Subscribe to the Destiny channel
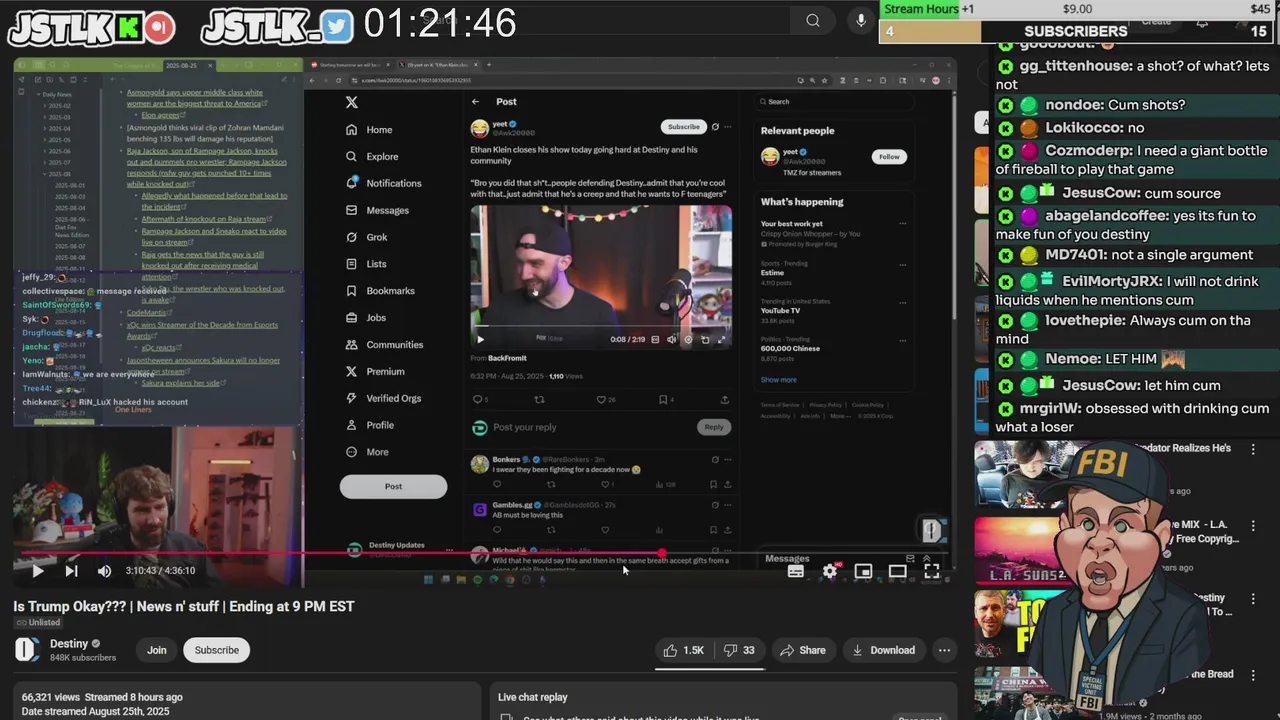This screenshot has width=1280, height=720. click(217, 650)
